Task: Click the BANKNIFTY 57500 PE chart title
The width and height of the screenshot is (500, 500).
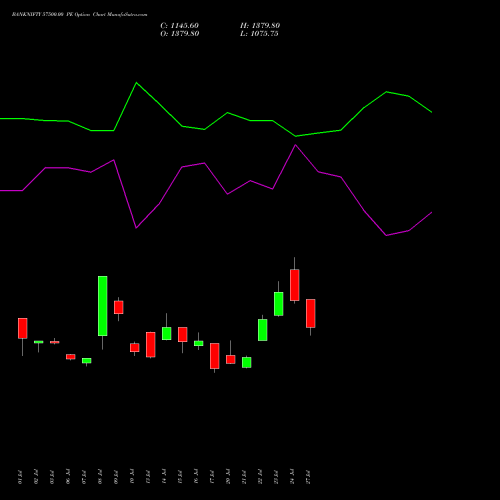Action: tap(79, 15)
